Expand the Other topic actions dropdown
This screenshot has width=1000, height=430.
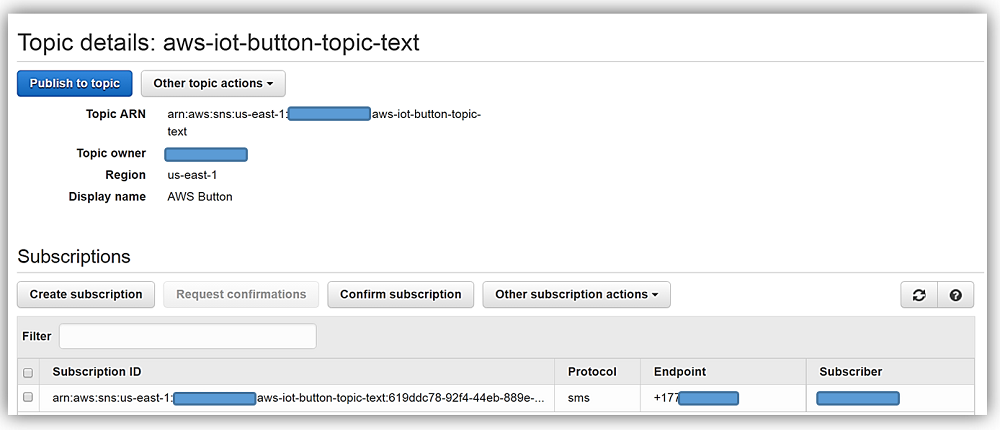[213, 83]
